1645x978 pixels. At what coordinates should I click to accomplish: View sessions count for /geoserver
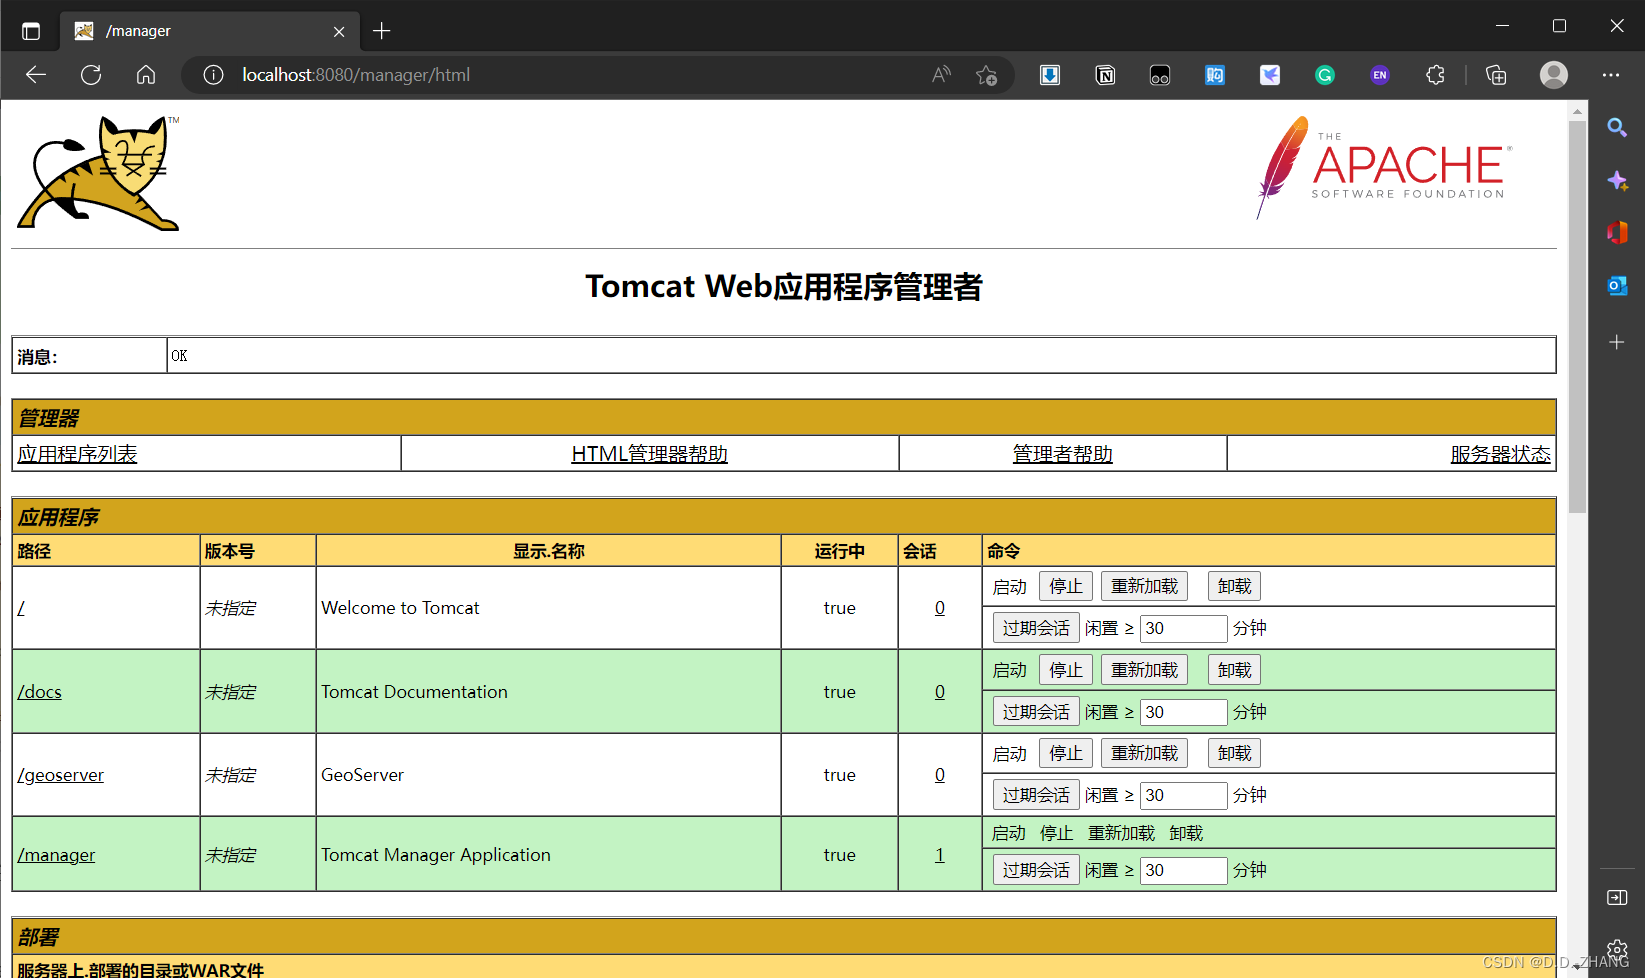point(940,775)
